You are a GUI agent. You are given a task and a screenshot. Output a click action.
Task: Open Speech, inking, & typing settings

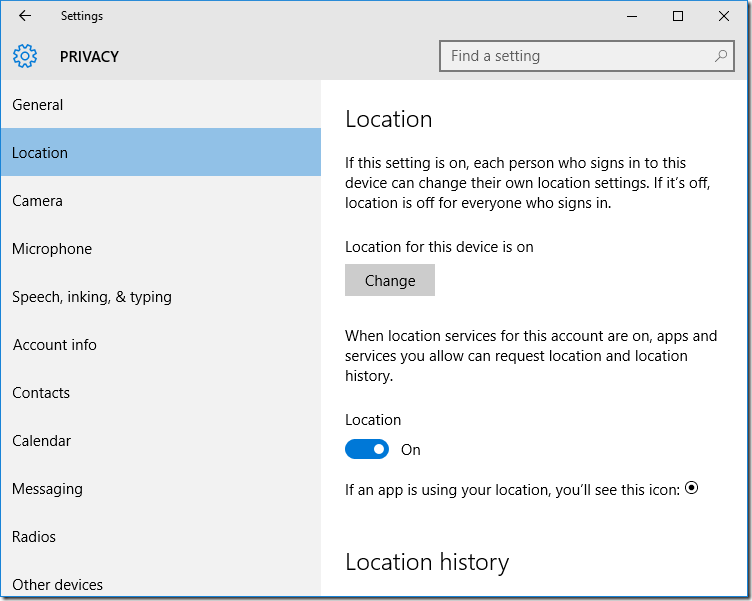pyautogui.click(x=161, y=296)
